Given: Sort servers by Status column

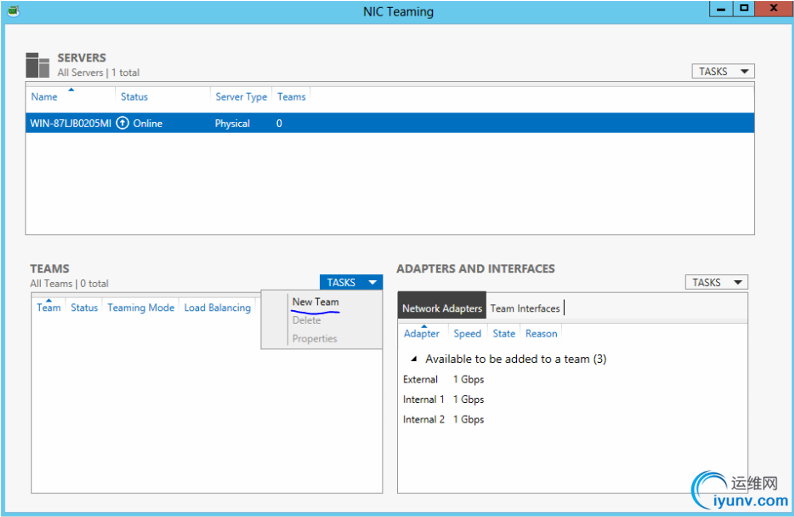Looking at the screenshot, I should tap(134, 97).
